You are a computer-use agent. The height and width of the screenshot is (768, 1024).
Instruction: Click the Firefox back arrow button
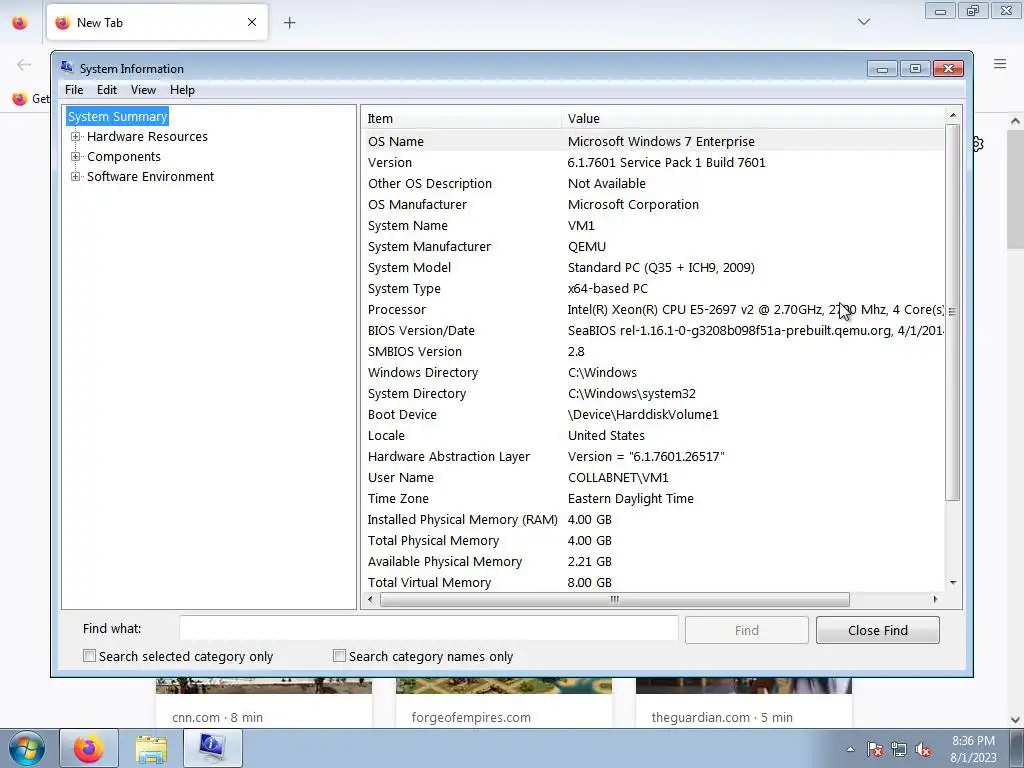click(x=24, y=64)
